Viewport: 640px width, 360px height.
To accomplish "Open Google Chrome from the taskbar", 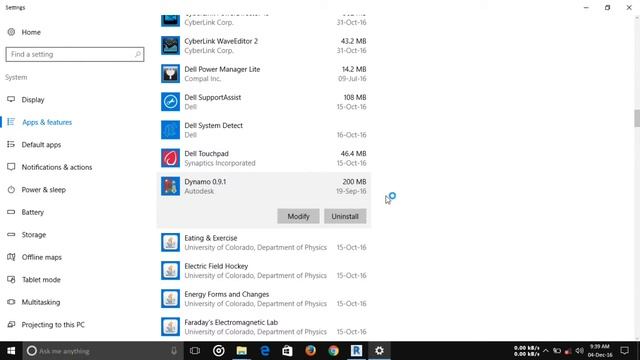I will [x=333, y=351].
